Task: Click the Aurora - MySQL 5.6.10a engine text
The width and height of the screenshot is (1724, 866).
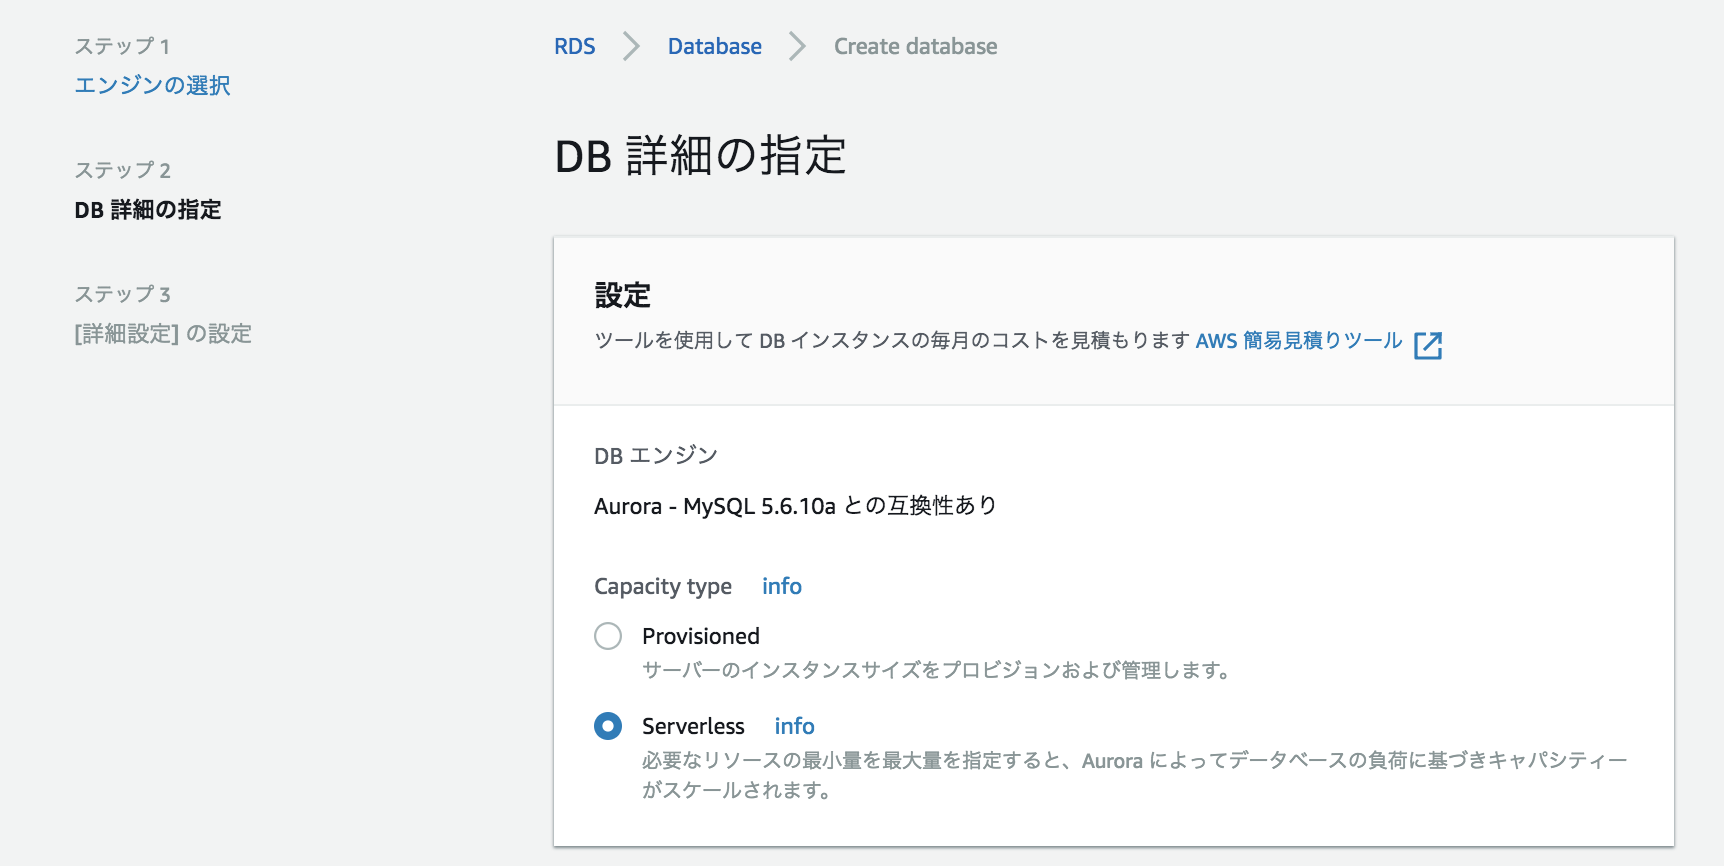Action: 795,506
